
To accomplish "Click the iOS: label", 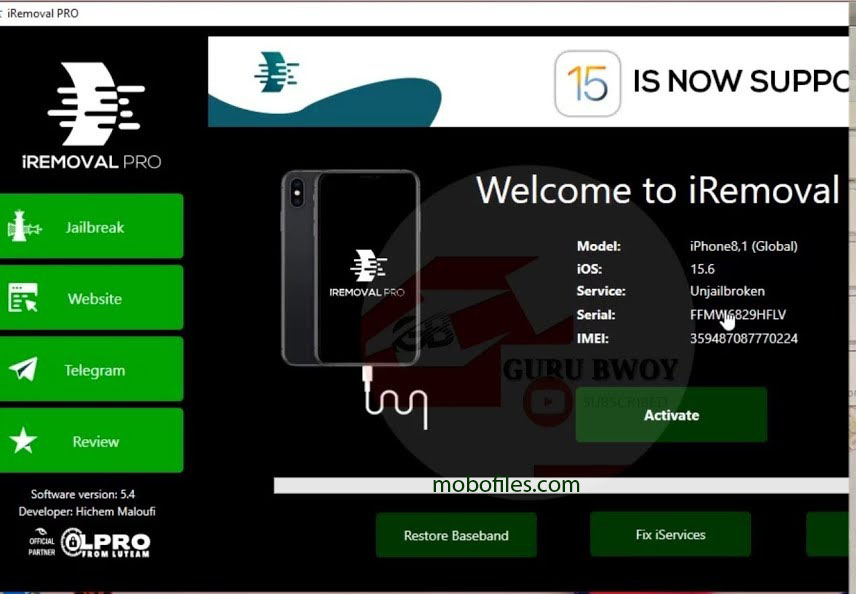I will (590, 269).
